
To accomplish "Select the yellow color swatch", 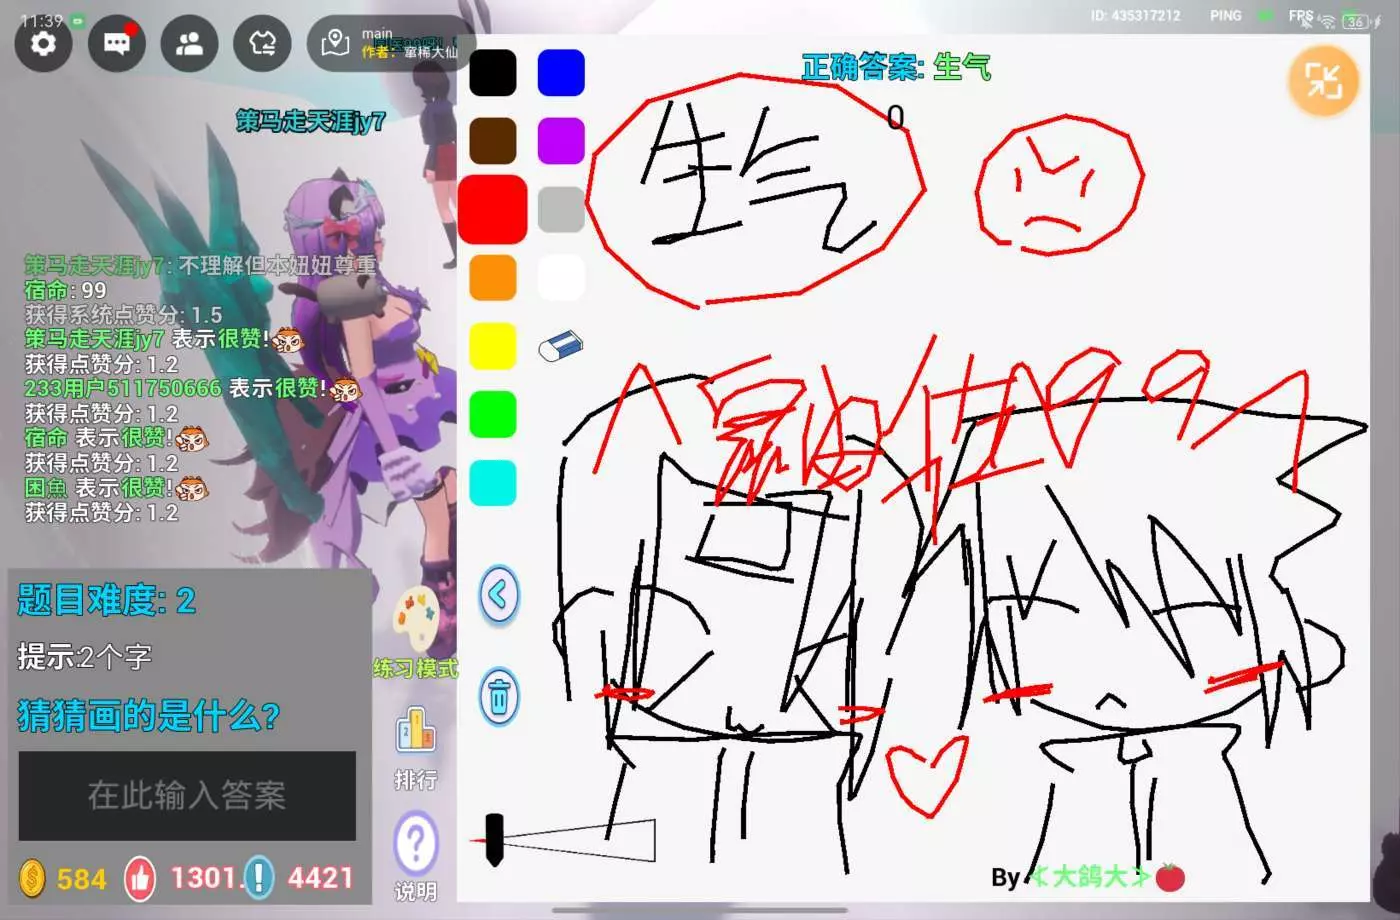I will click(493, 345).
